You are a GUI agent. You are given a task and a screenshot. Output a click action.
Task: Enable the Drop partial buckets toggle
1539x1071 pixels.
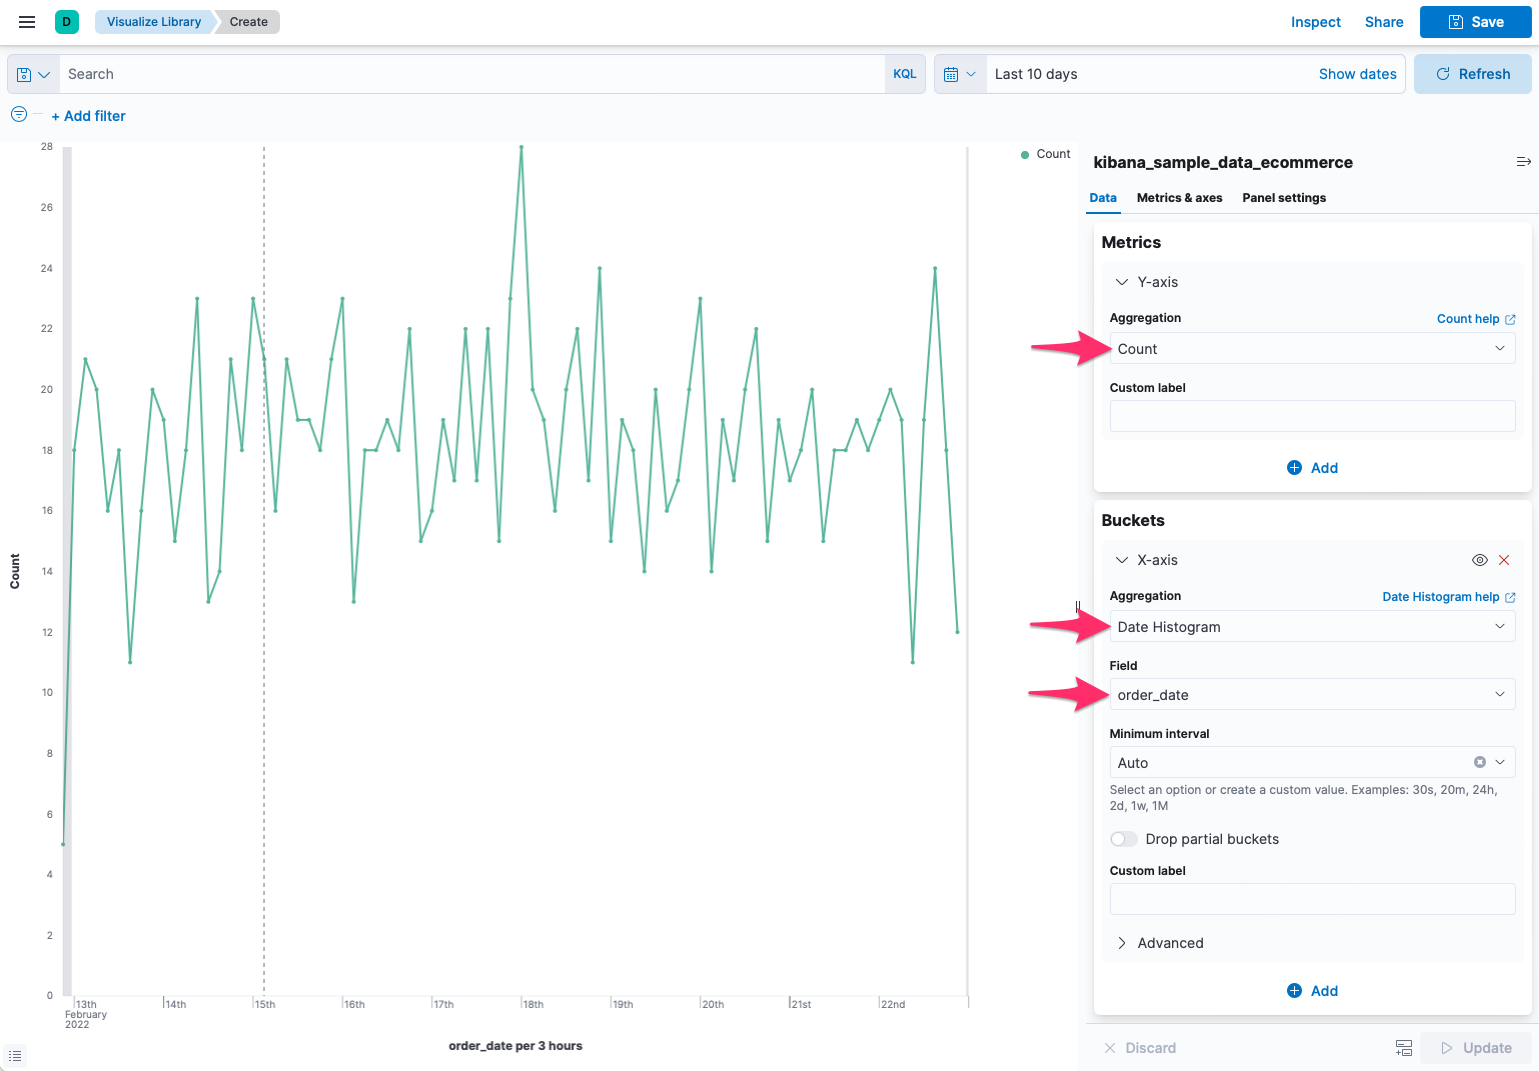[x=1123, y=839]
